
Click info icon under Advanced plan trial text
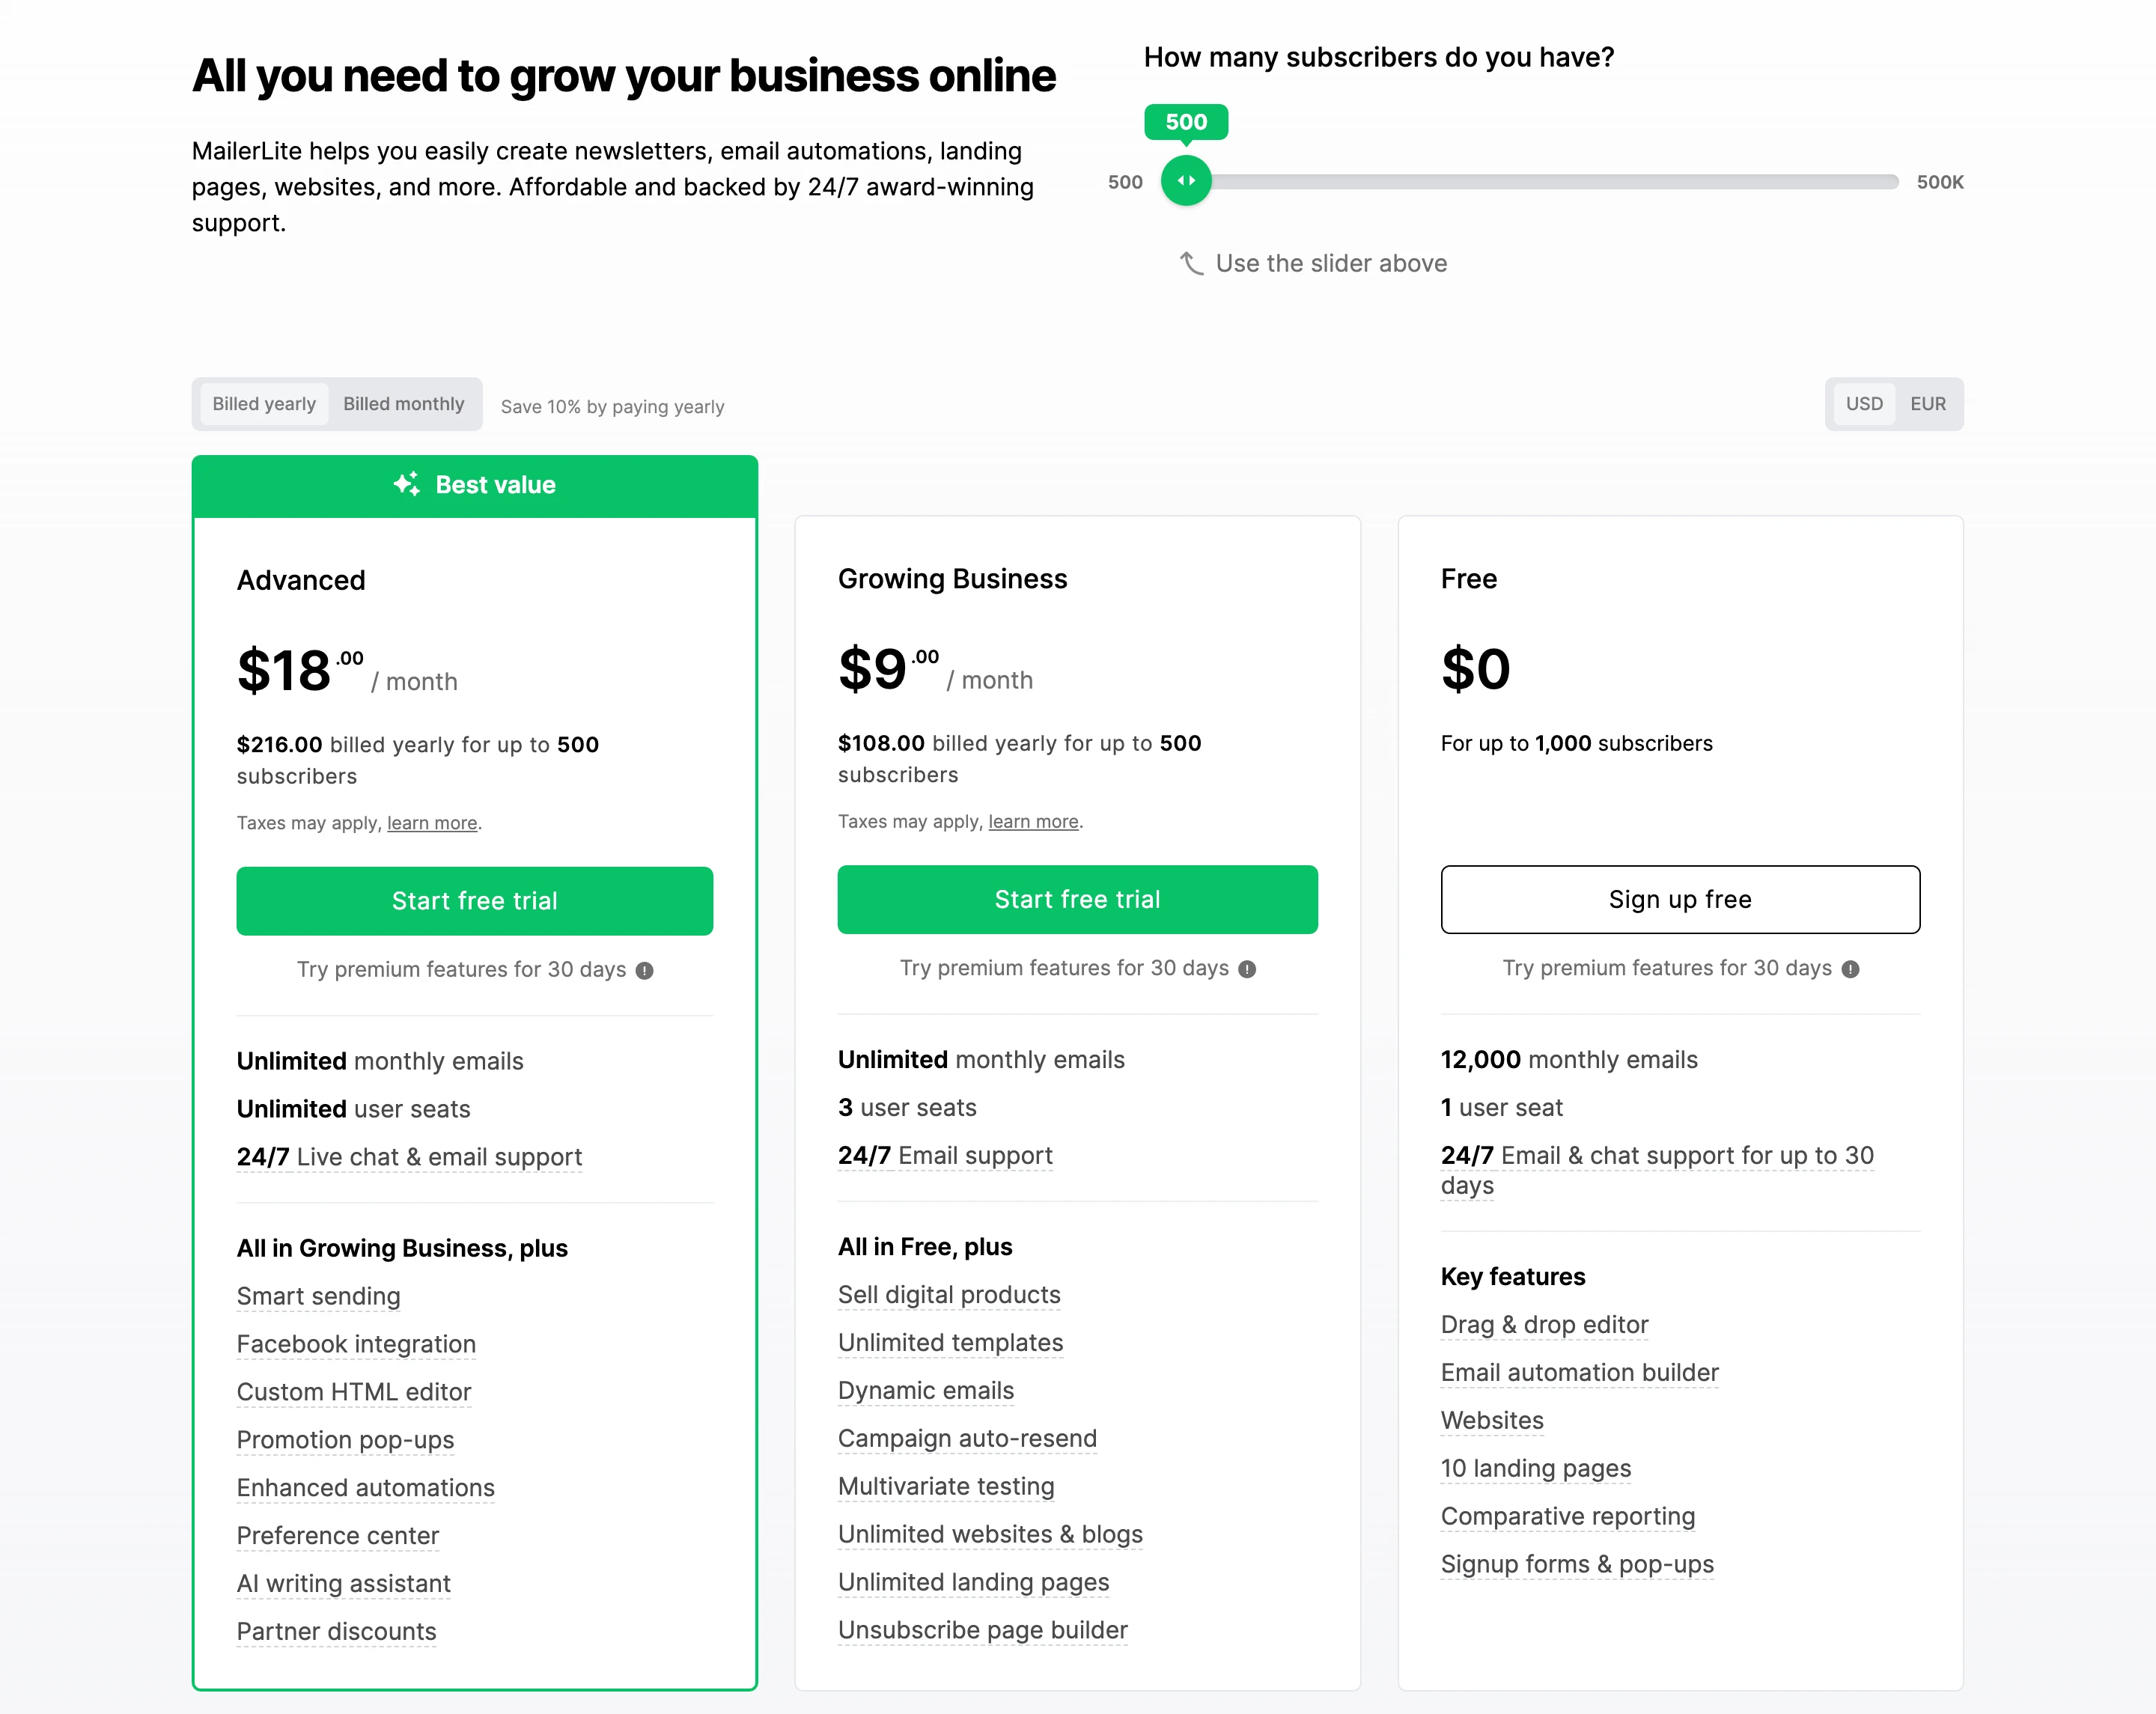click(x=645, y=970)
